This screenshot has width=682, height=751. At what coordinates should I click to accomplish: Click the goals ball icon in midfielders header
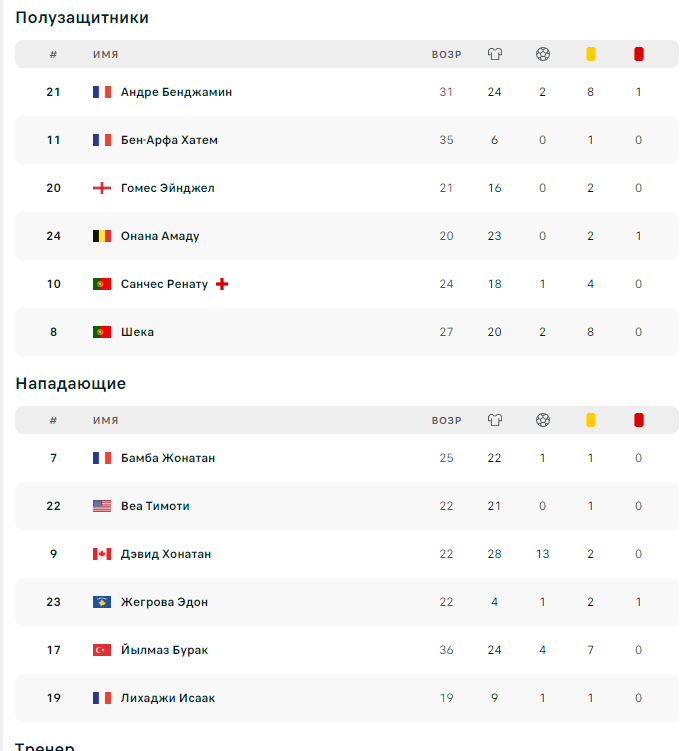pyautogui.click(x=542, y=54)
